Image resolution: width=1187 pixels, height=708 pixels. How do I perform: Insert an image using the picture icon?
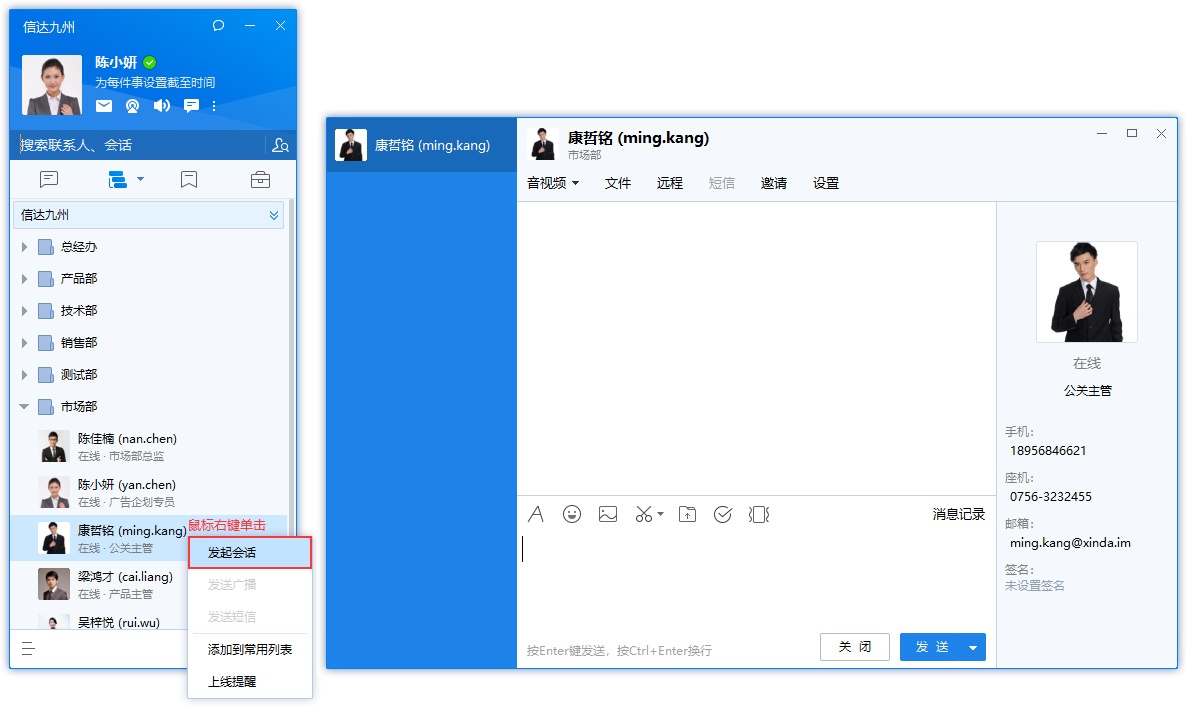pos(608,514)
